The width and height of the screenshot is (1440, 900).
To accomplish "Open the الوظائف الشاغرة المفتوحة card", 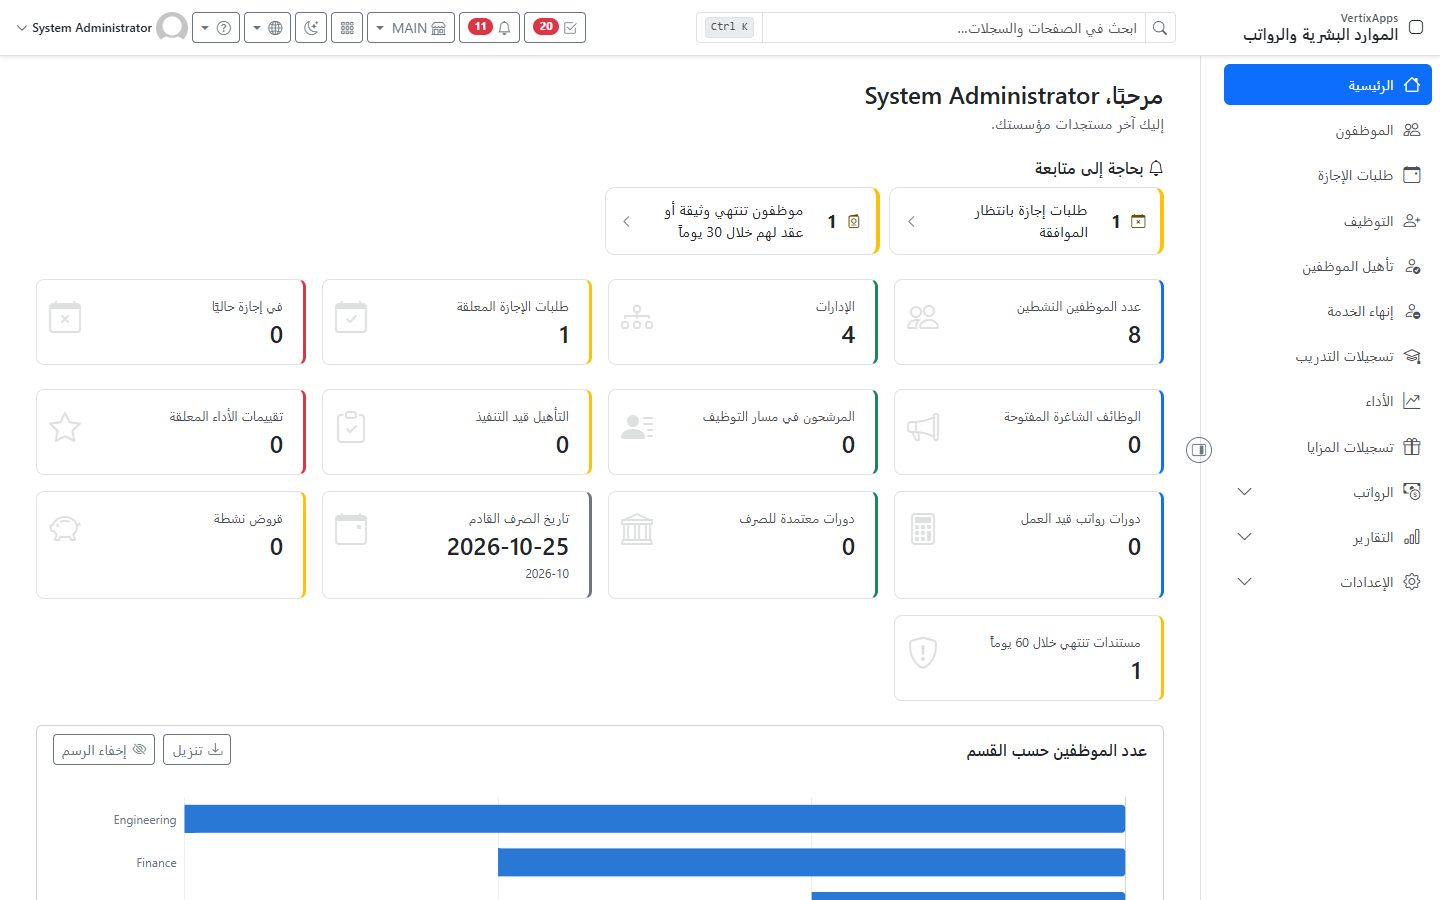I will pyautogui.click(x=1029, y=432).
